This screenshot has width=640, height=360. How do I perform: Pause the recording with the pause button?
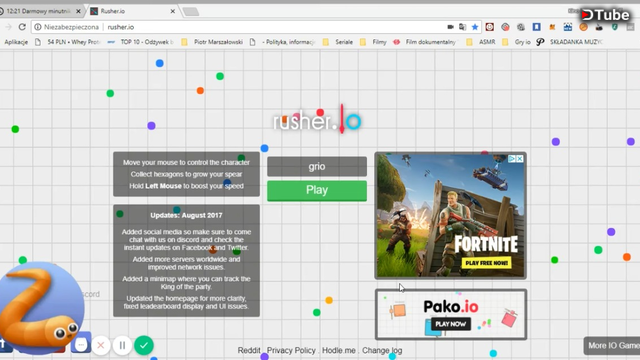(122, 346)
